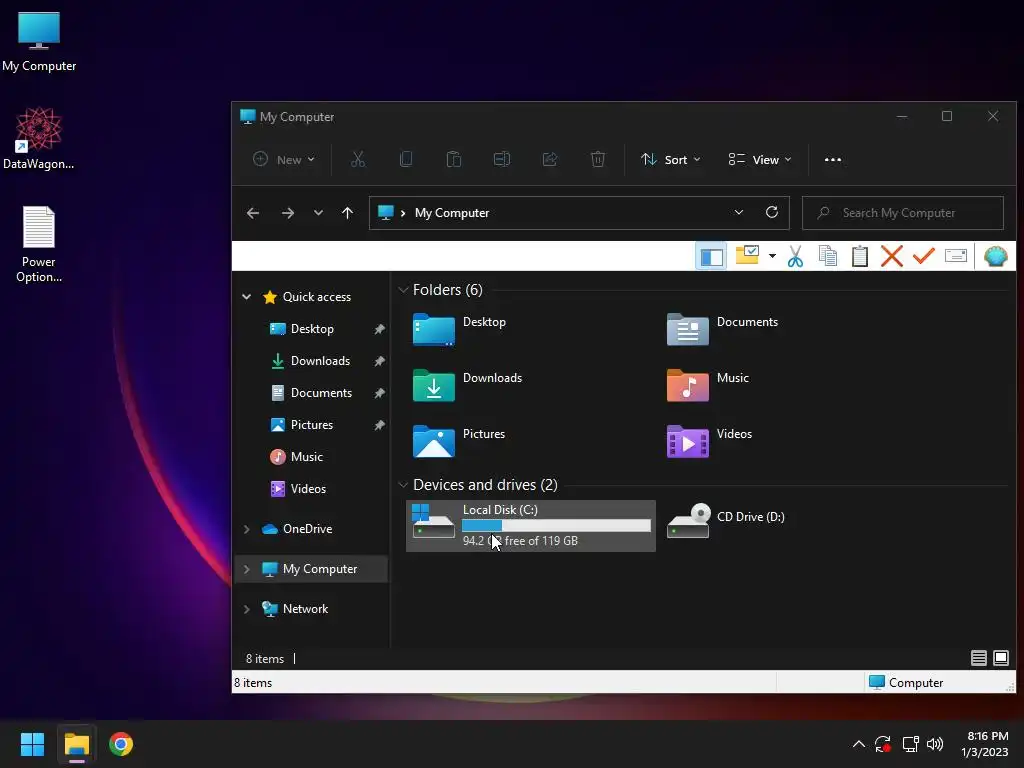Click the Copy icon in the command bar
The image size is (1024, 768).
coord(406,159)
